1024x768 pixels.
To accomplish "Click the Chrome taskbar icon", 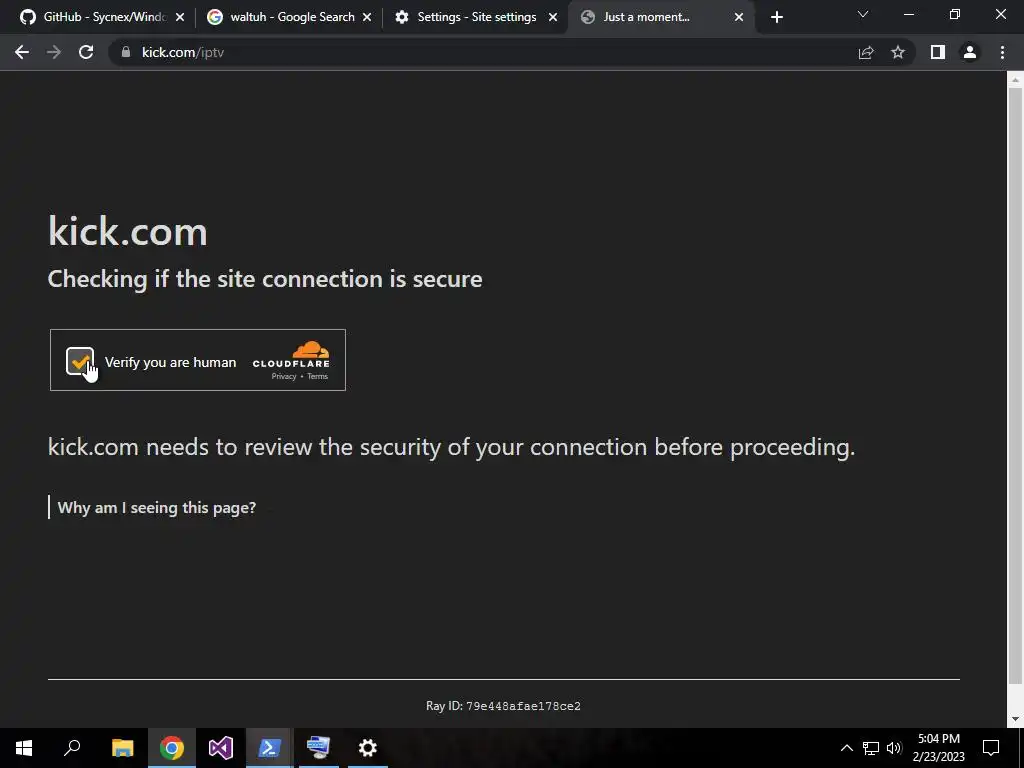I will pyautogui.click(x=172, y=748).
